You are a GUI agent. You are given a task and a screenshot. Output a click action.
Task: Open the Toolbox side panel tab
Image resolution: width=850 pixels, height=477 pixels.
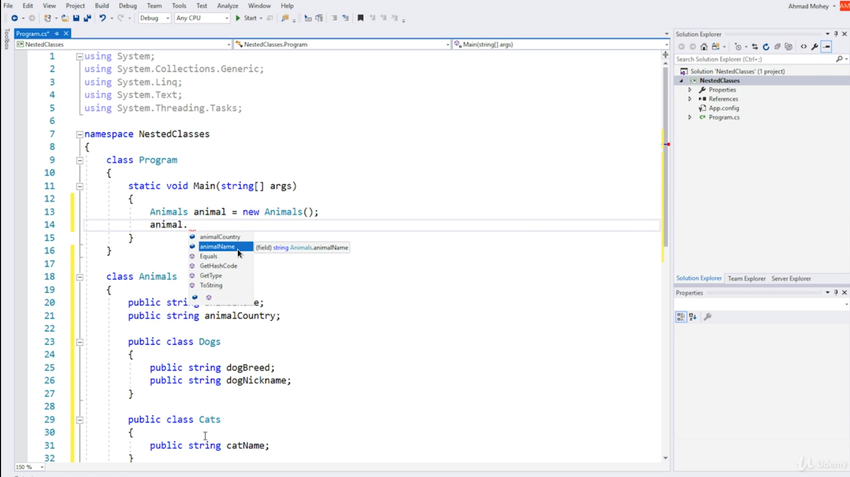[7, 39]
